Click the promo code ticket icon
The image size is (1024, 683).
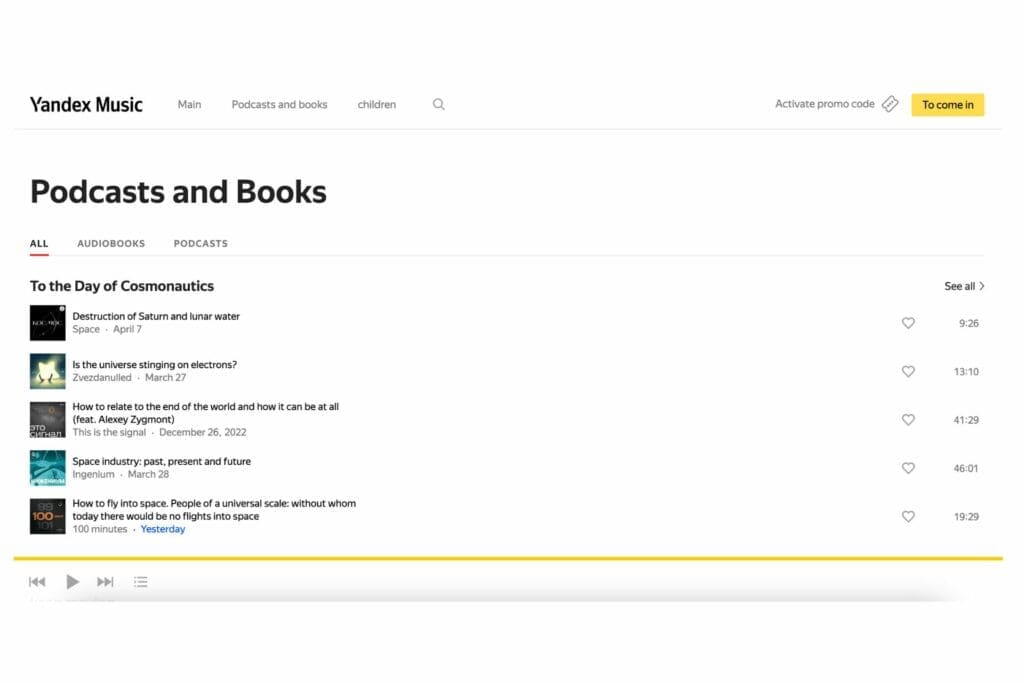click(890, 104)
